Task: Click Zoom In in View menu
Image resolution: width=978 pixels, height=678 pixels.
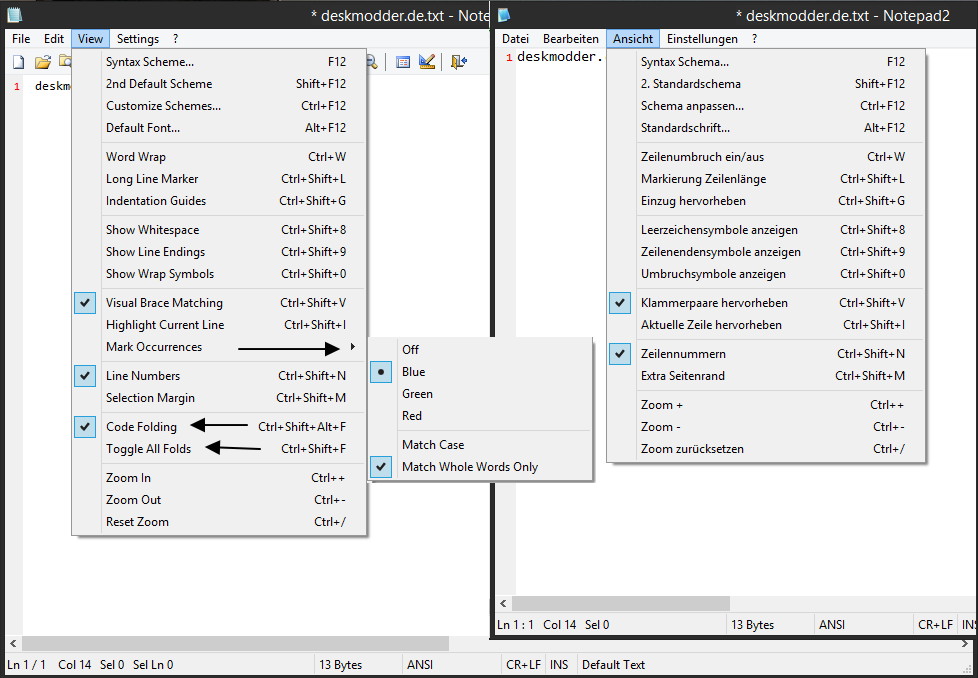Action: coord(219,478)
